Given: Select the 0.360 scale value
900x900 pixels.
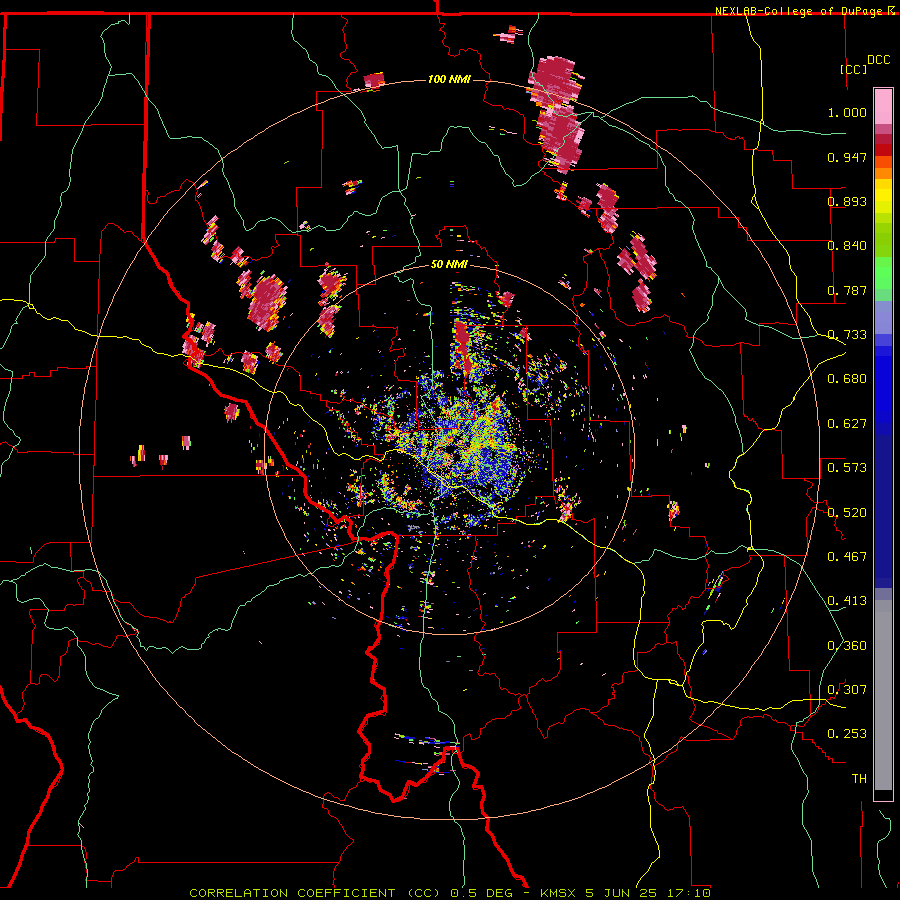Looking at the screenshot, I should 847,646.
